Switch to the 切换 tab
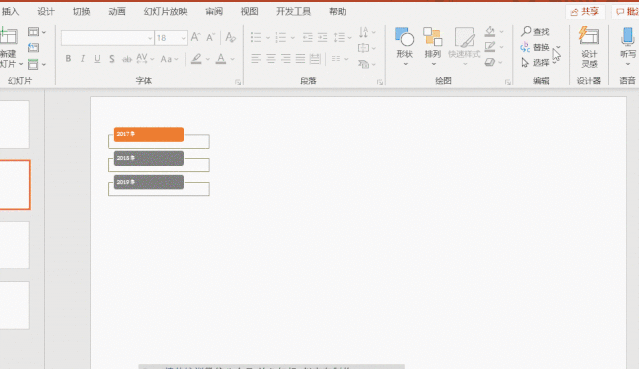Viewport: 639px width, 369px height. point(82,12)
